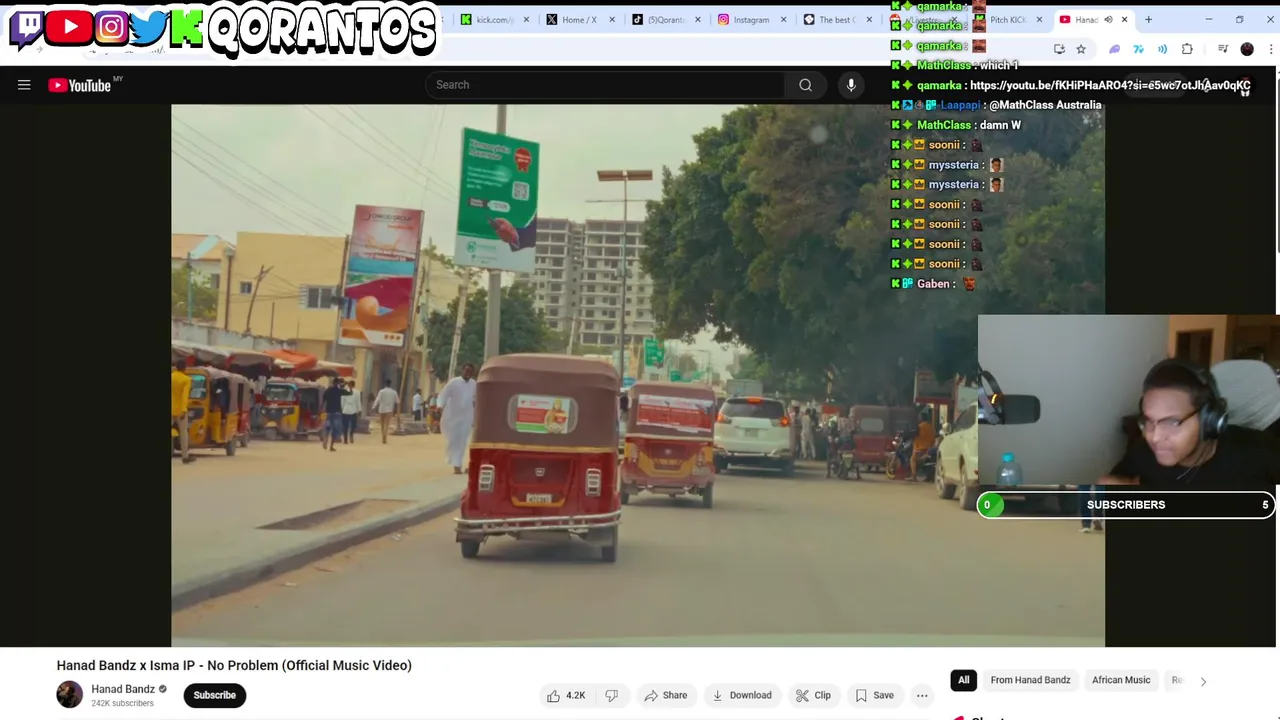Screen dimensions: 1280x720
Task: Create a Clip with the scissors button
Action: click(x=813, y=695)
